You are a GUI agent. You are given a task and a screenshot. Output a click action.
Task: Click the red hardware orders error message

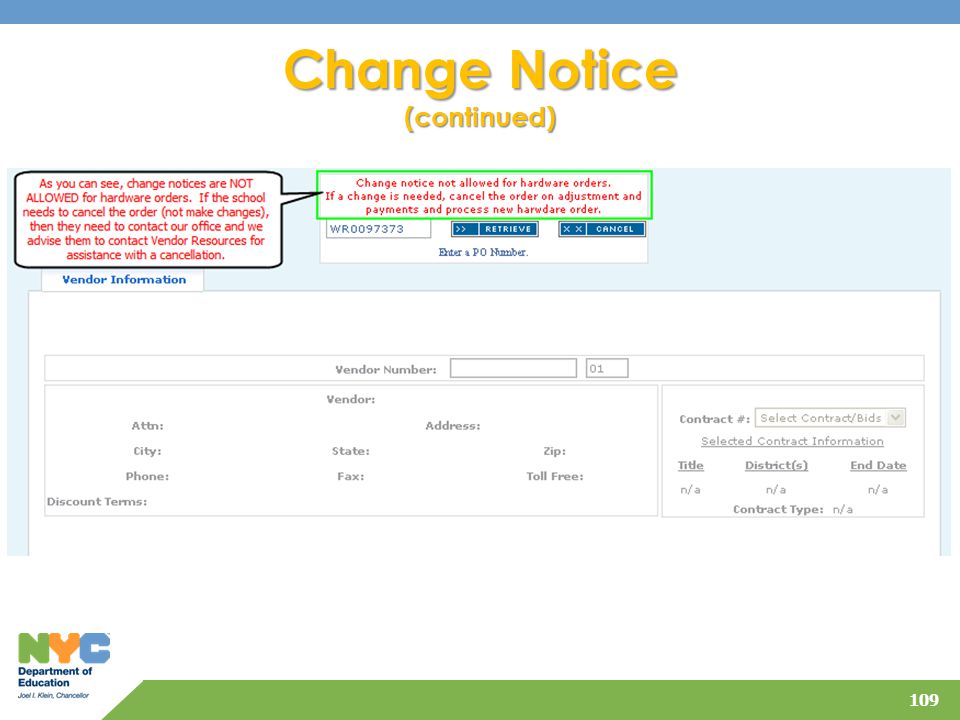click(484, 196)
